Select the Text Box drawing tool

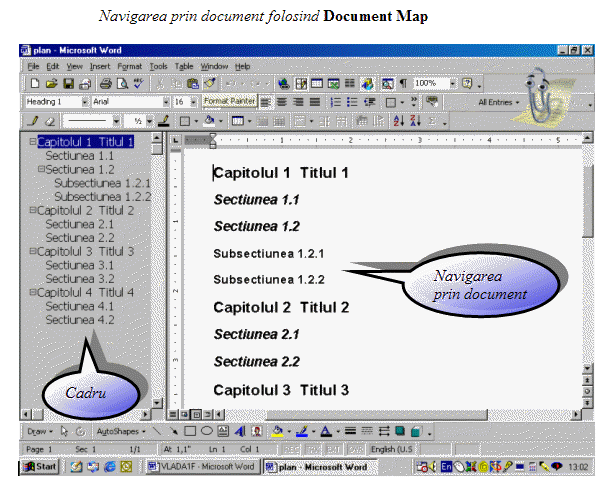[x=223, y=431]
